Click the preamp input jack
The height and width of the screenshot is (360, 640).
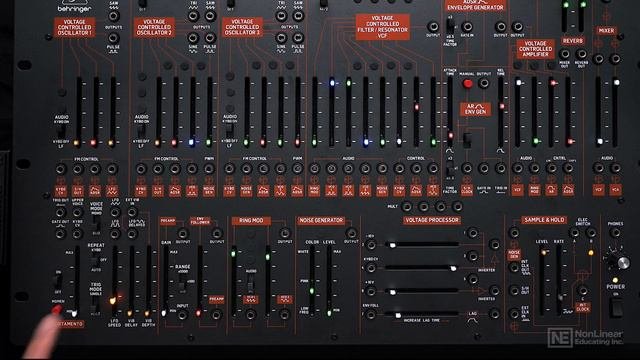tap(182, 315)
